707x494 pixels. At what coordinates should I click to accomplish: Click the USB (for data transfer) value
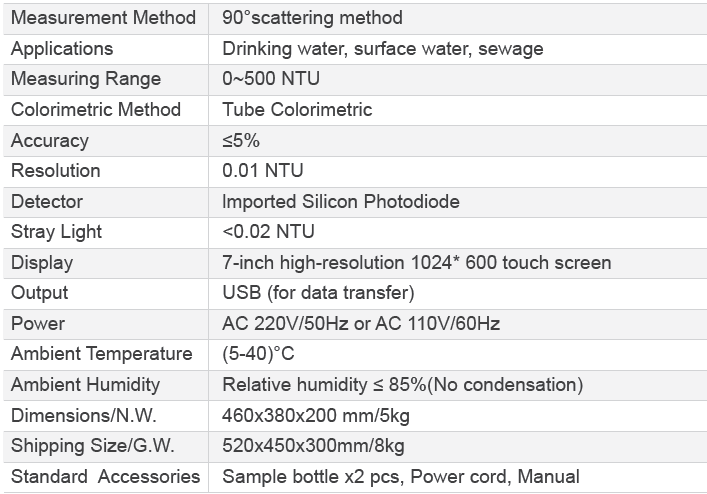[x=318, y=293]
